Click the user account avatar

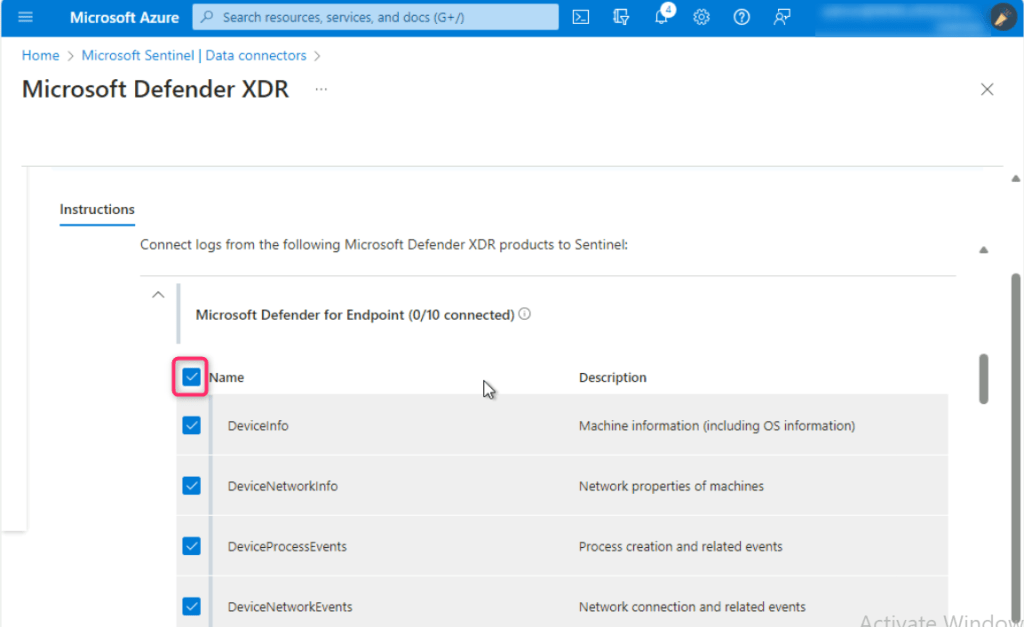[1002, 17]
